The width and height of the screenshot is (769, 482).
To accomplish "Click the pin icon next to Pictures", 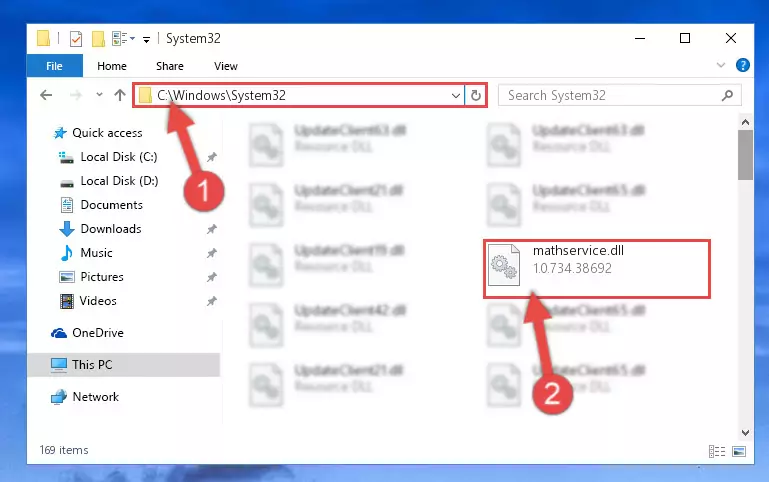I will pyautogui.click(x=211, y=277).
